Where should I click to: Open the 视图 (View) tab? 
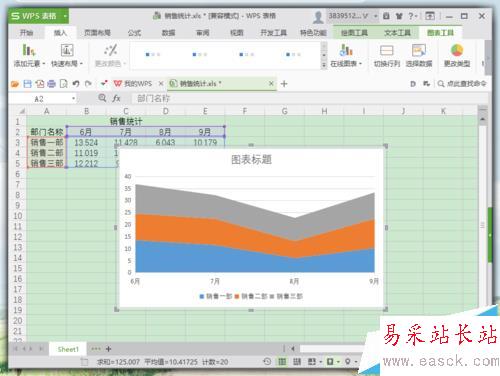click(236, 33)
